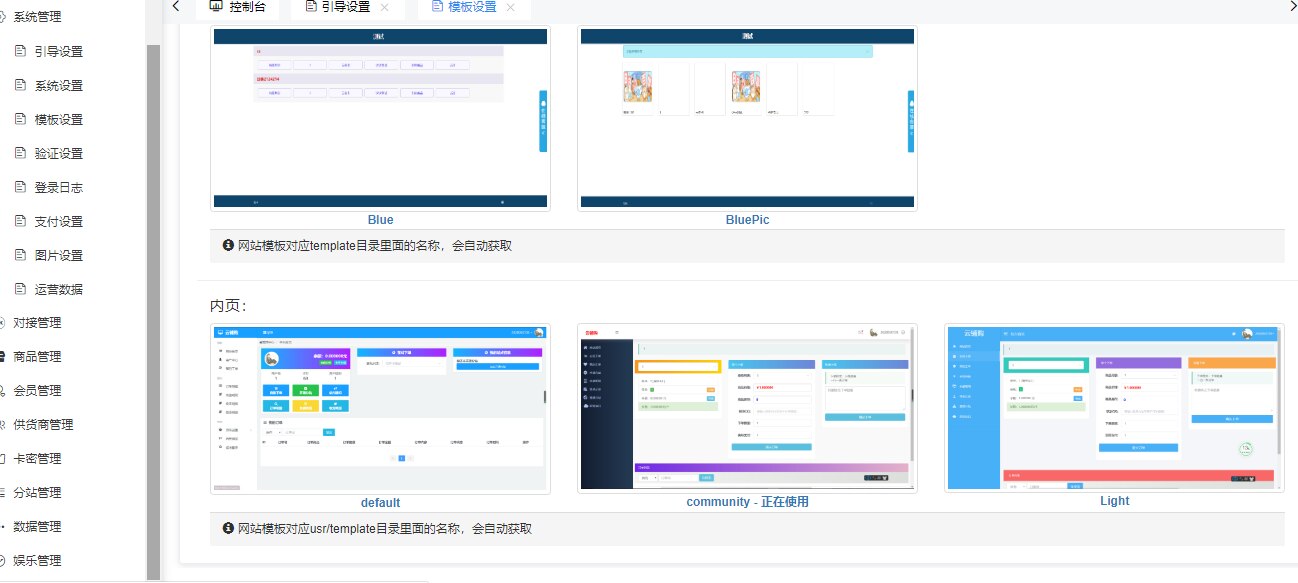This screenshot has height=583, width=1298.
Task: Select the Light template link
Action: coord(1114,501)
